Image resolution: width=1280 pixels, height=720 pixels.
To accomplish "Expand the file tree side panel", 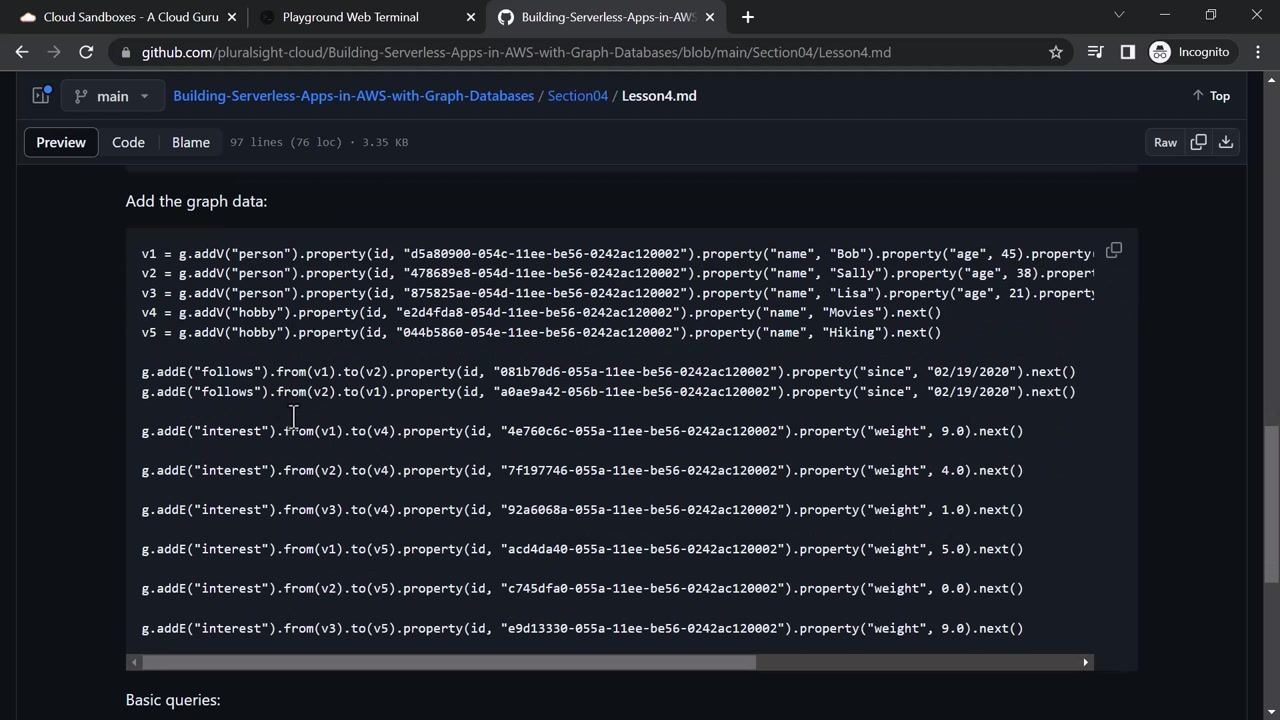I will [41, 96].
